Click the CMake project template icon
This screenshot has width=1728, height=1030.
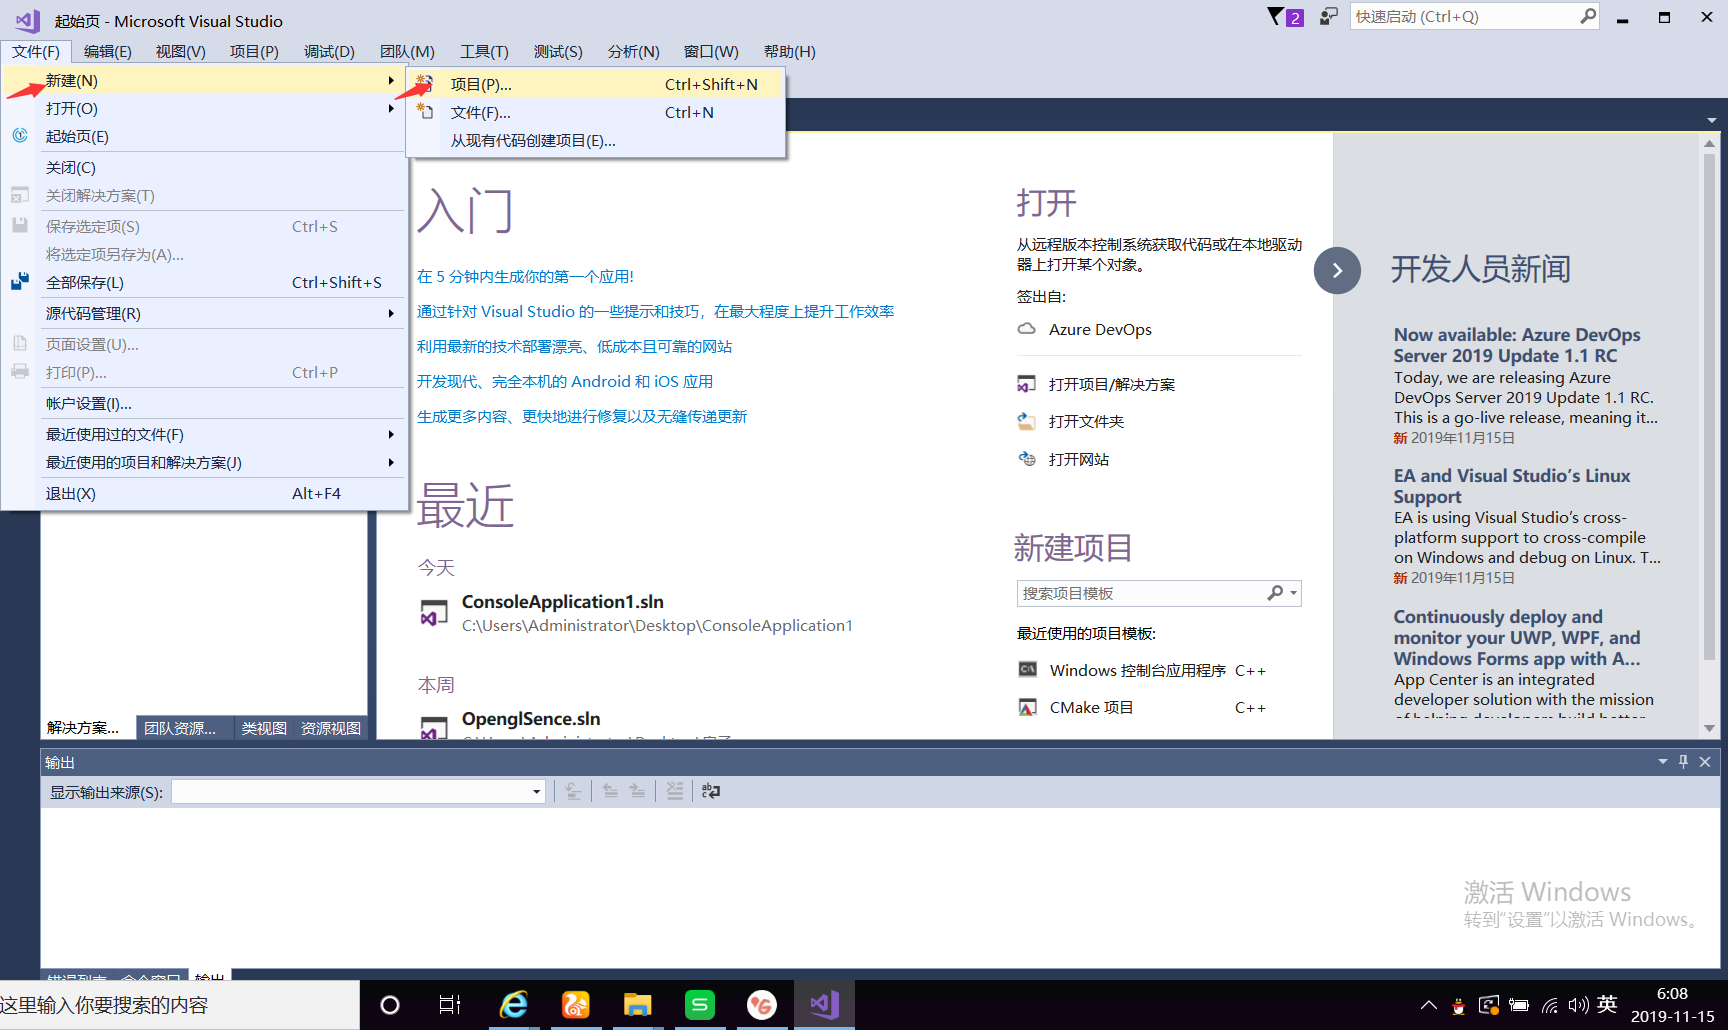pos(1027,707)
